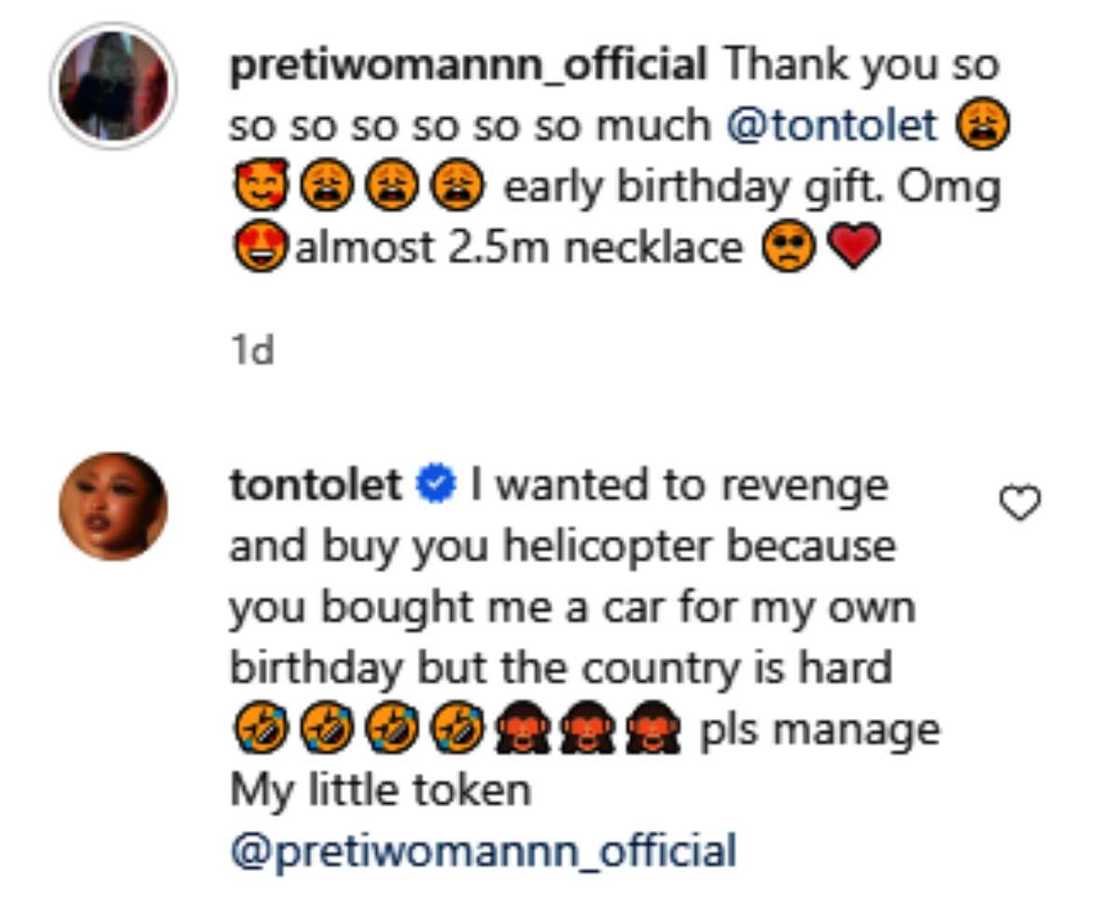
Task: Click the 1d timestamp
Action: click(x=251, y=351)
